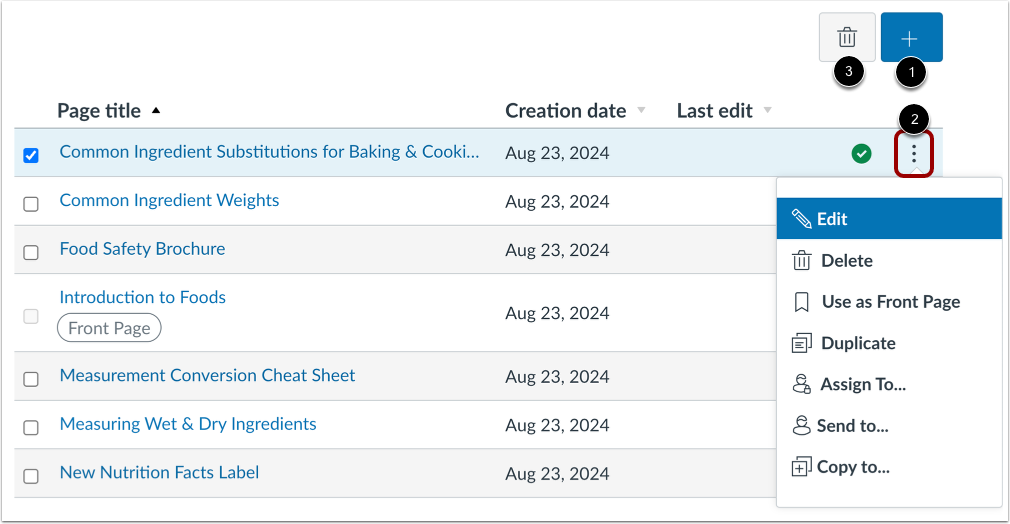Click the plus icon to add a page
Image resolution: width=1010 pixels, height=524 pixels.
coord(911,38)
